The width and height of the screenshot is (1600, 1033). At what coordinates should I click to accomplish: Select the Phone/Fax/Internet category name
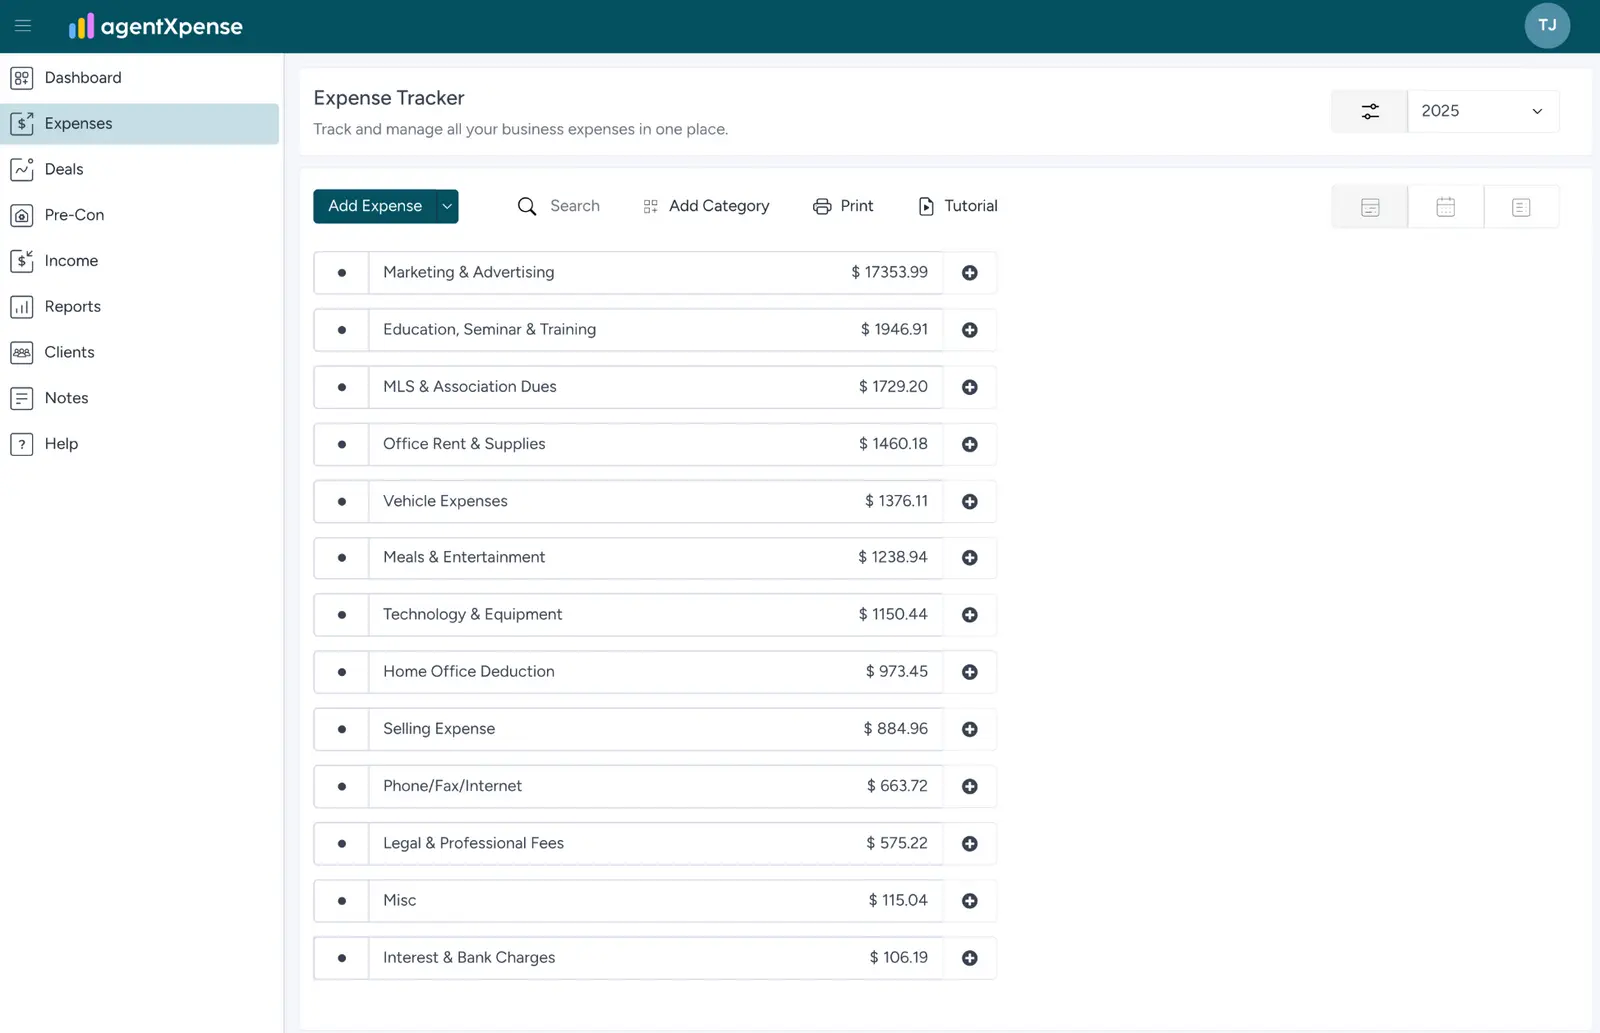[452, 786]
